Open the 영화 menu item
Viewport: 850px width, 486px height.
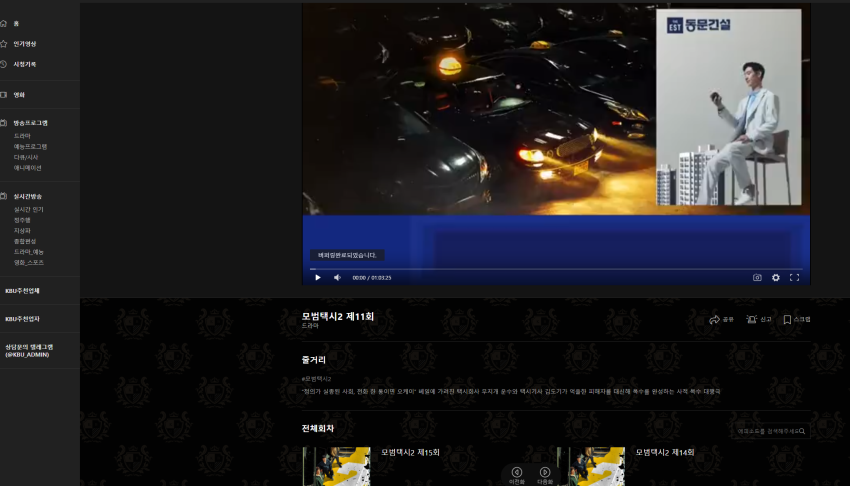pyautogui.click(x=19, y=95)
